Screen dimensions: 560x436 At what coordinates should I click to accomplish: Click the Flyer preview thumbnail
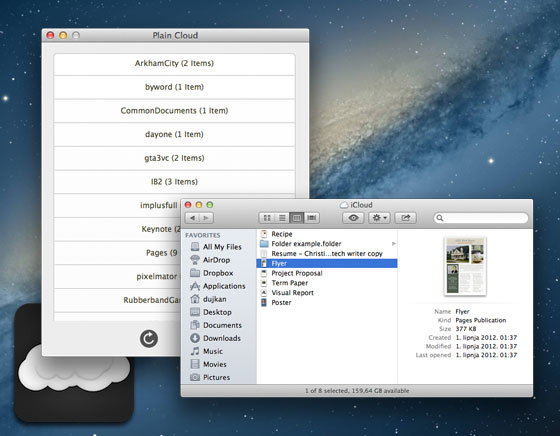(x=465, y=266)
